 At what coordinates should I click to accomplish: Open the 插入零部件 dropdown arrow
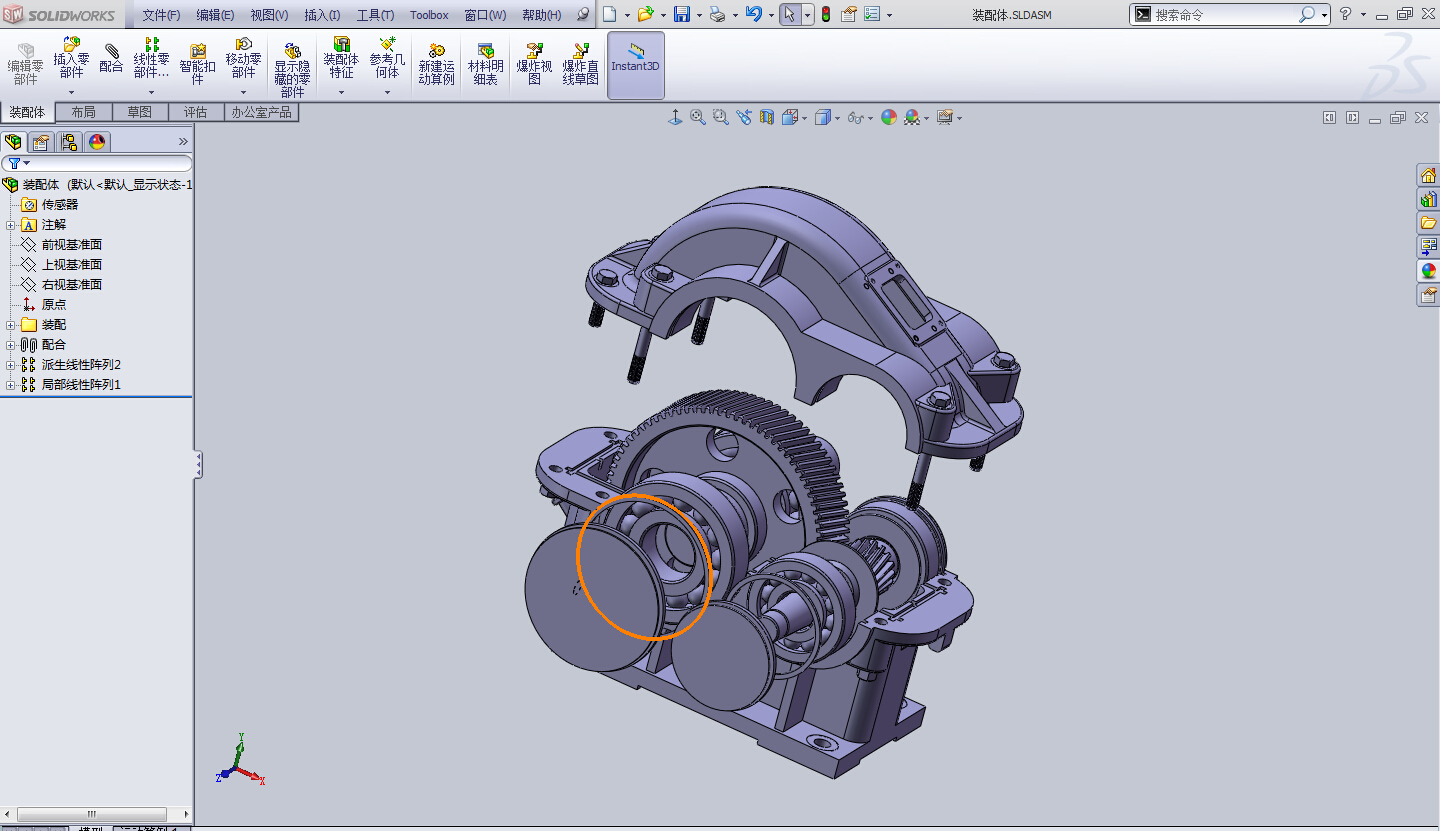[x=72, y=92]
